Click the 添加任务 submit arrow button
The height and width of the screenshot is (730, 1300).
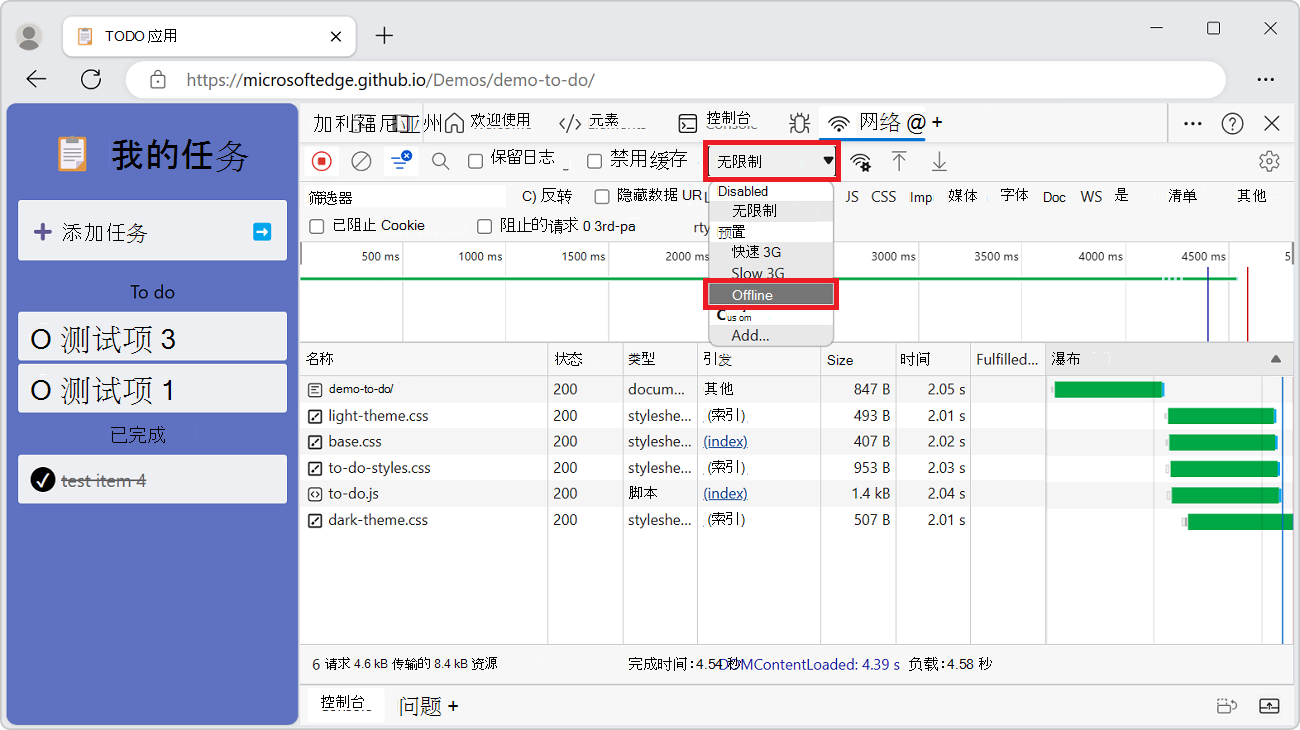click(x=262, y=232)
